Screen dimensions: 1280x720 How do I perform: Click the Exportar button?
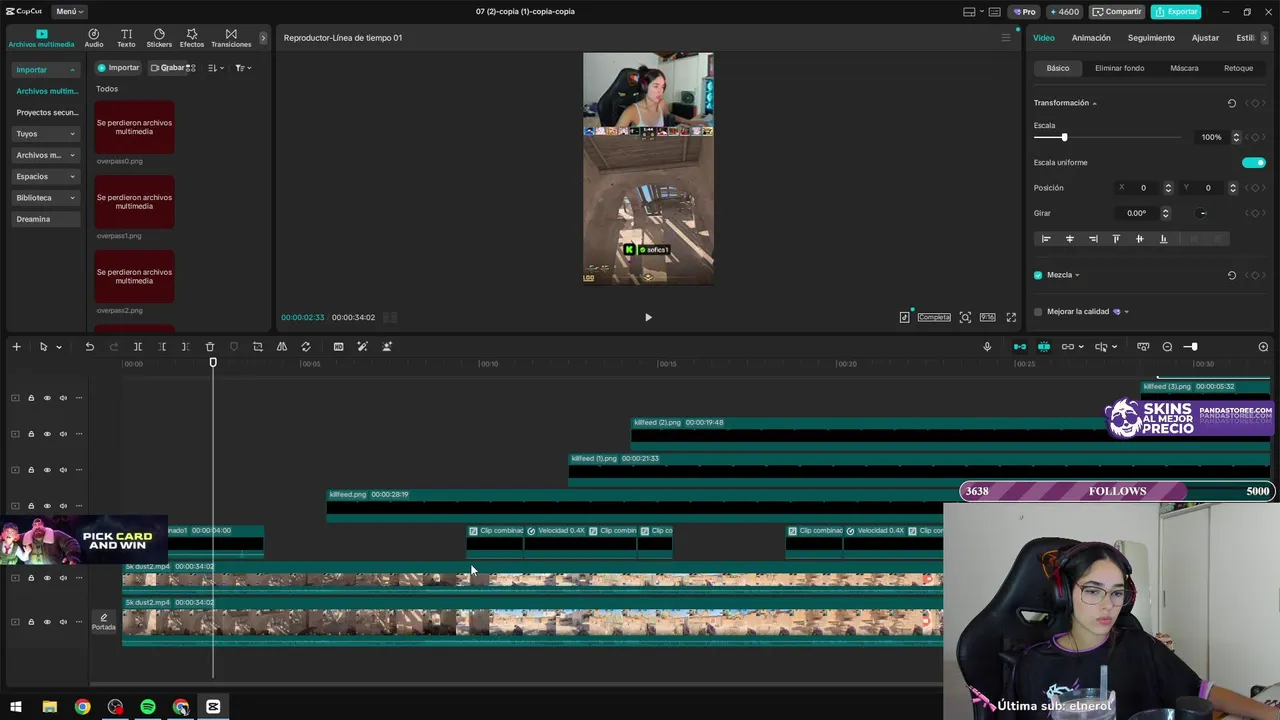pos(1176,11)
